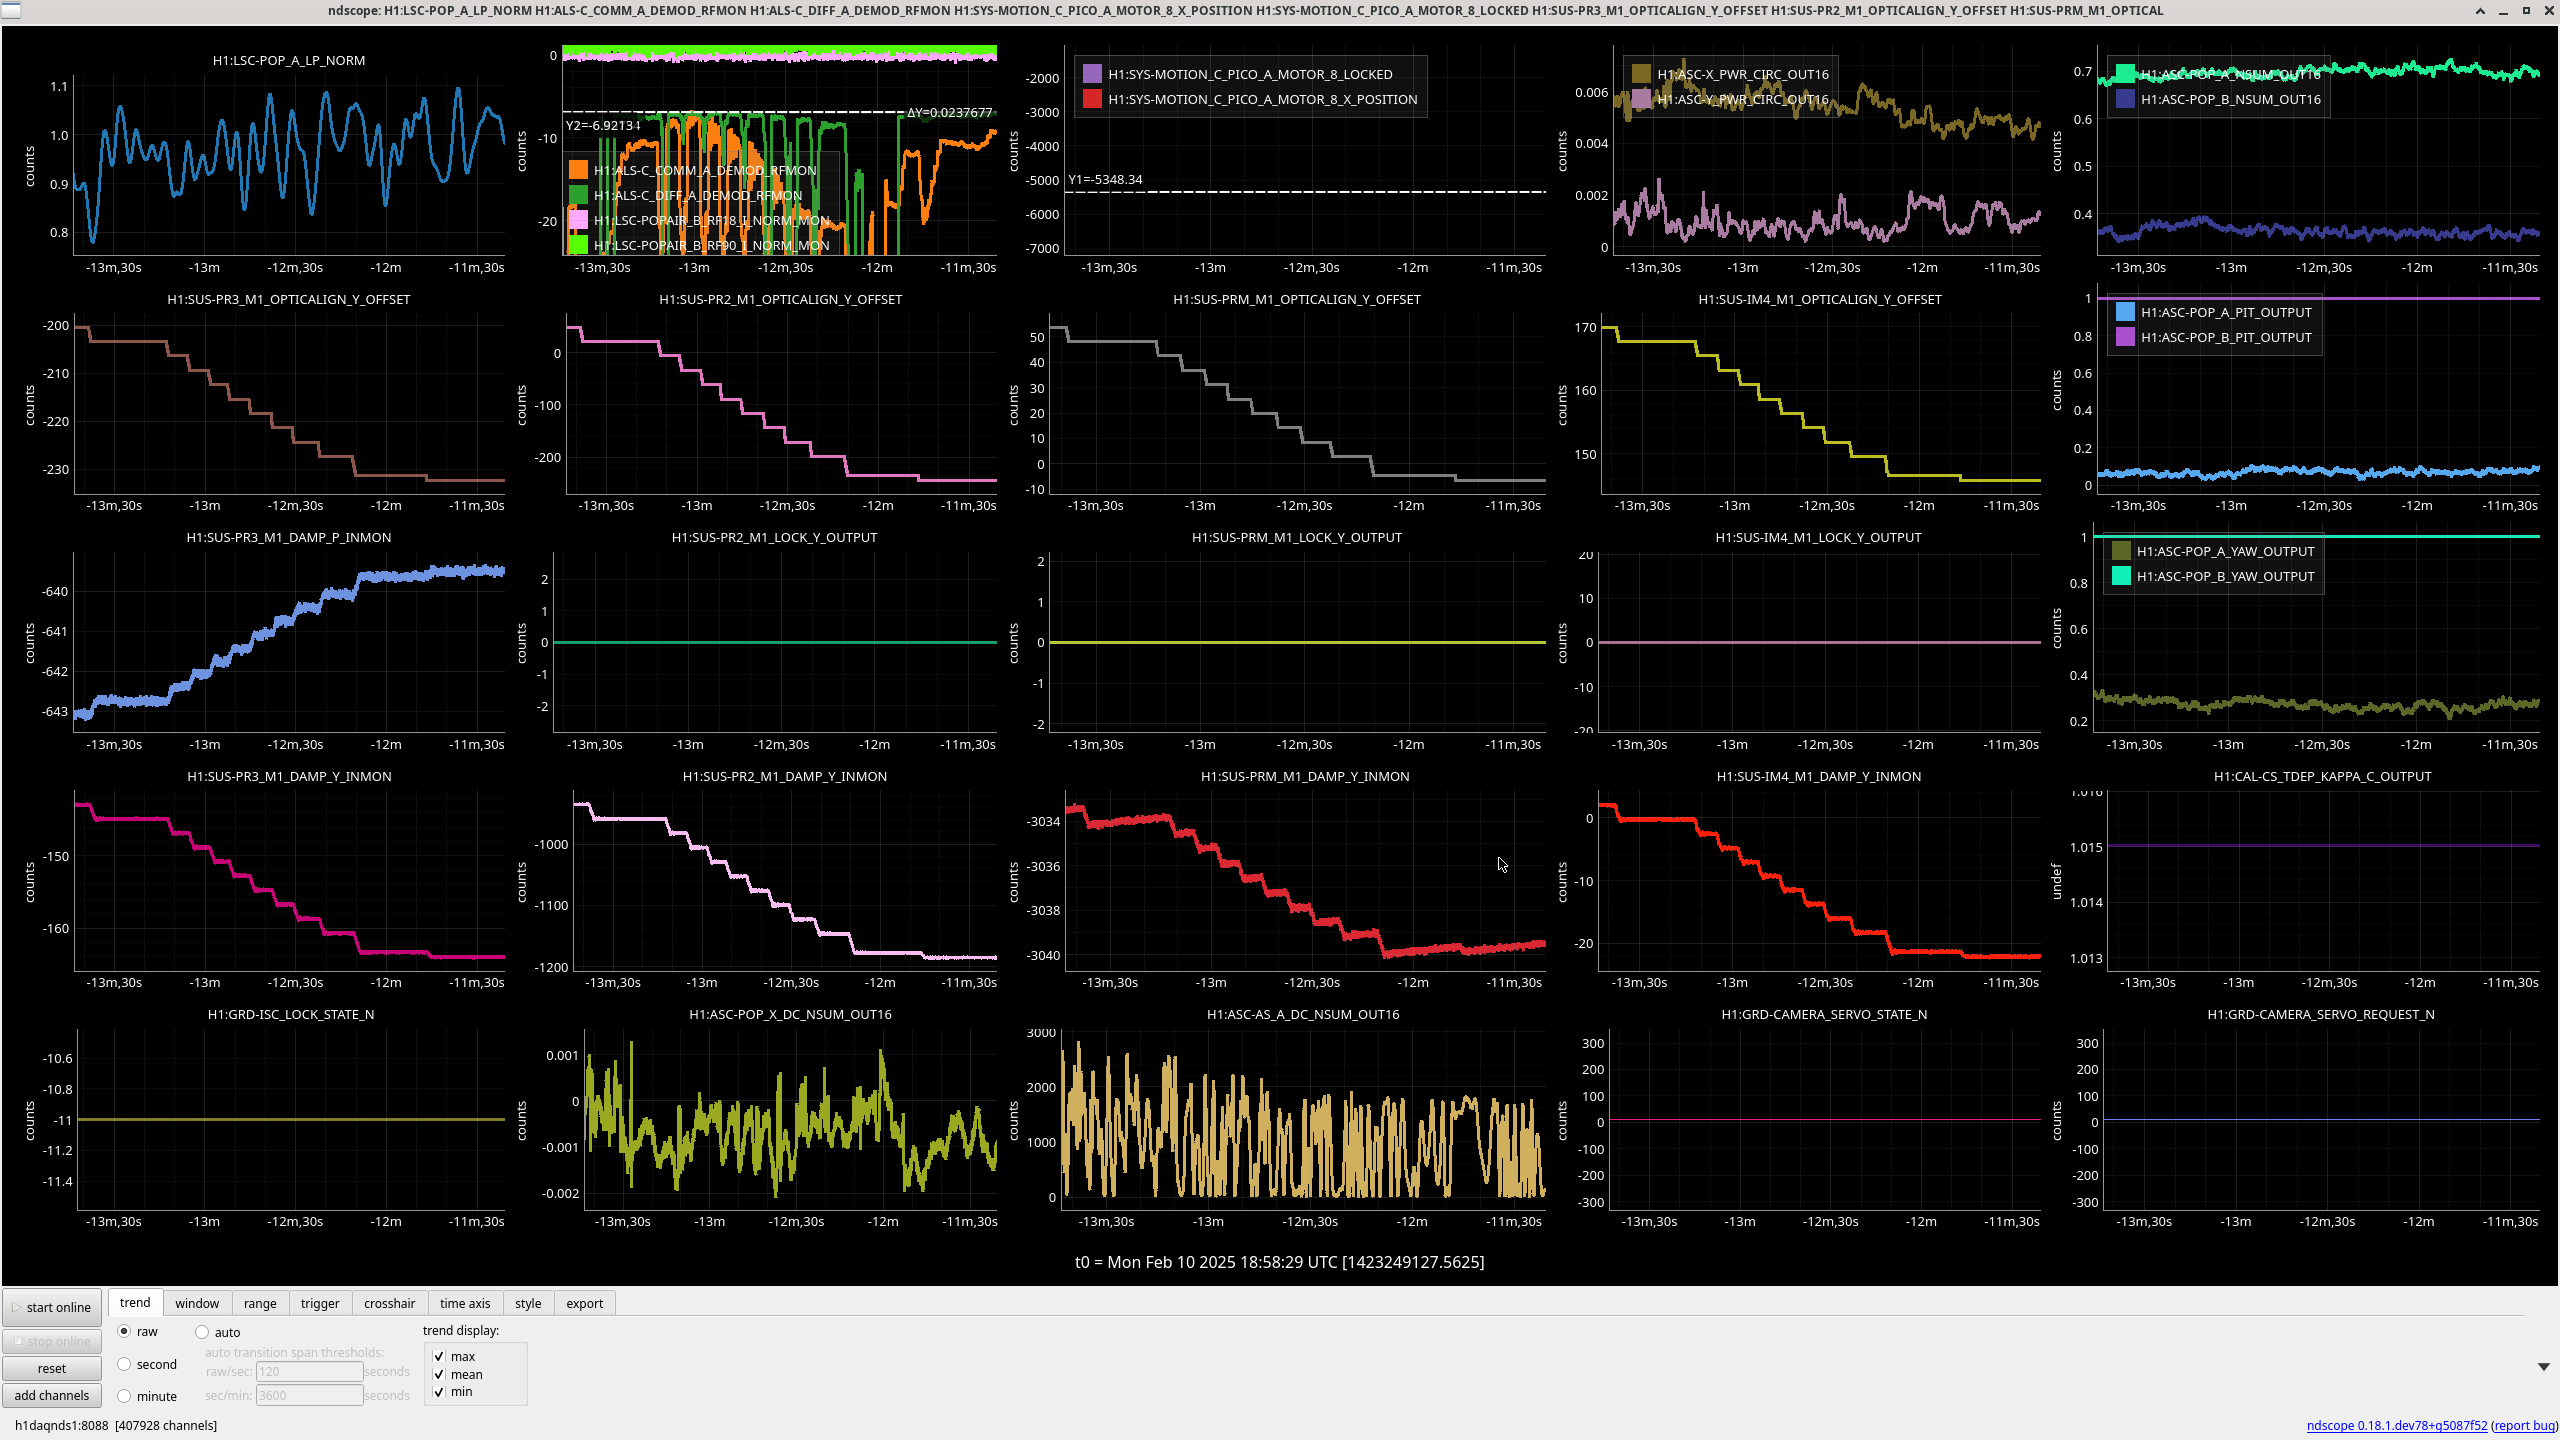Open the range tab
The width and height of the screenshot is (2560, 1440).
(260, 1303)
